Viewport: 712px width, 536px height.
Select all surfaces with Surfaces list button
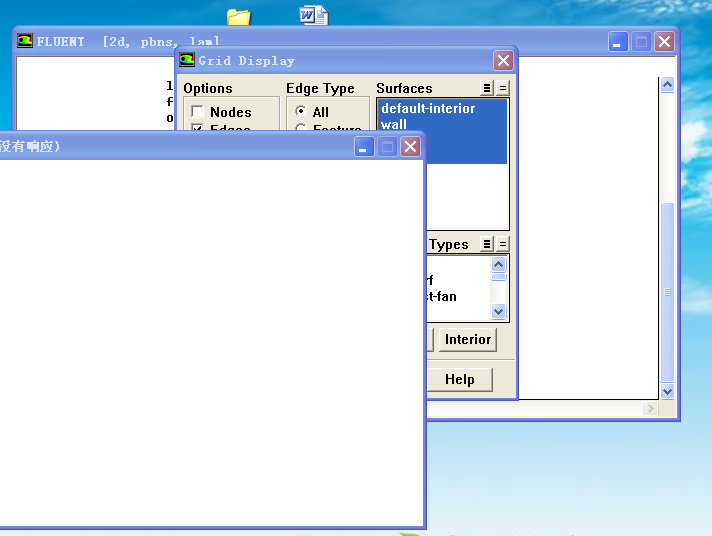(x=487, y=88)
